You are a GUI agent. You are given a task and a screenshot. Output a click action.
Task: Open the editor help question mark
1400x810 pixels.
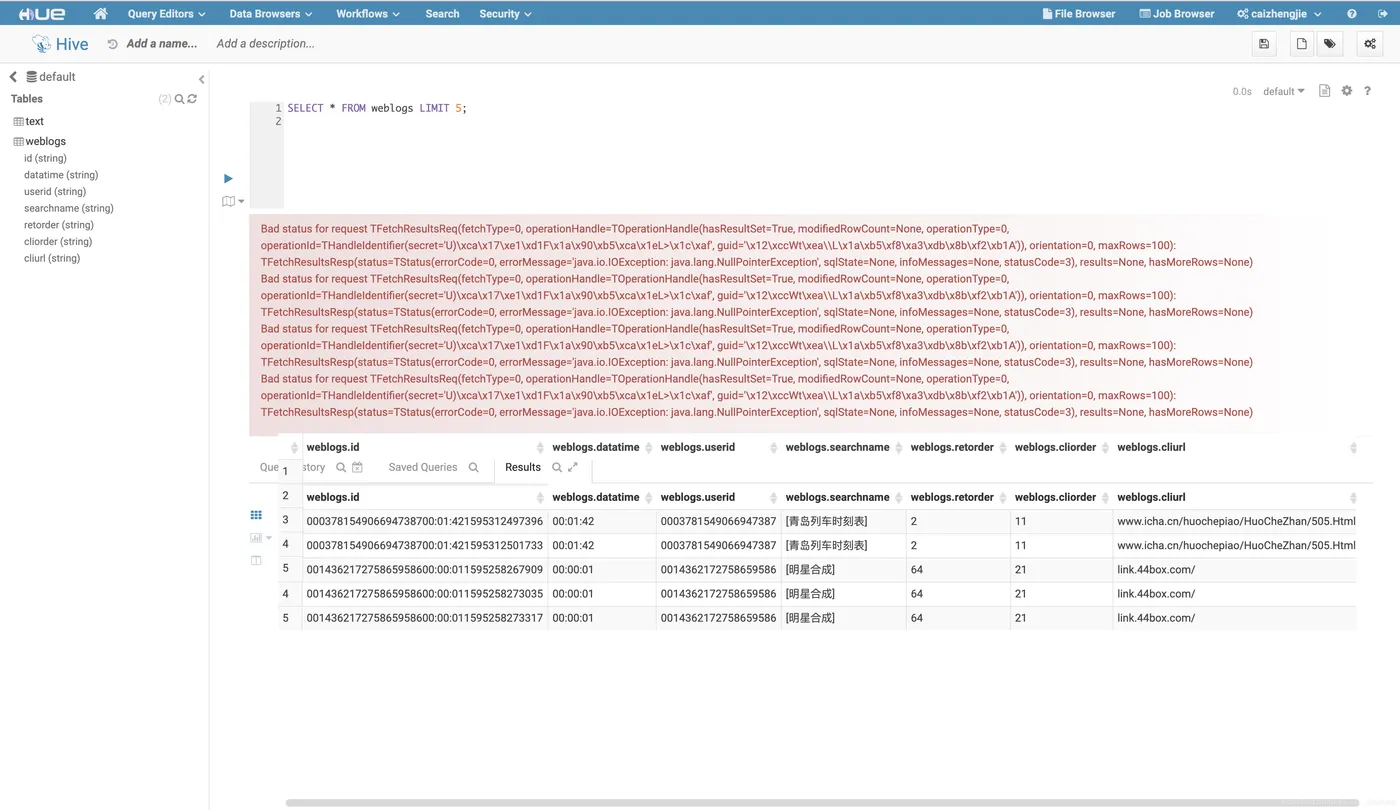click(x=1367, y=91)
